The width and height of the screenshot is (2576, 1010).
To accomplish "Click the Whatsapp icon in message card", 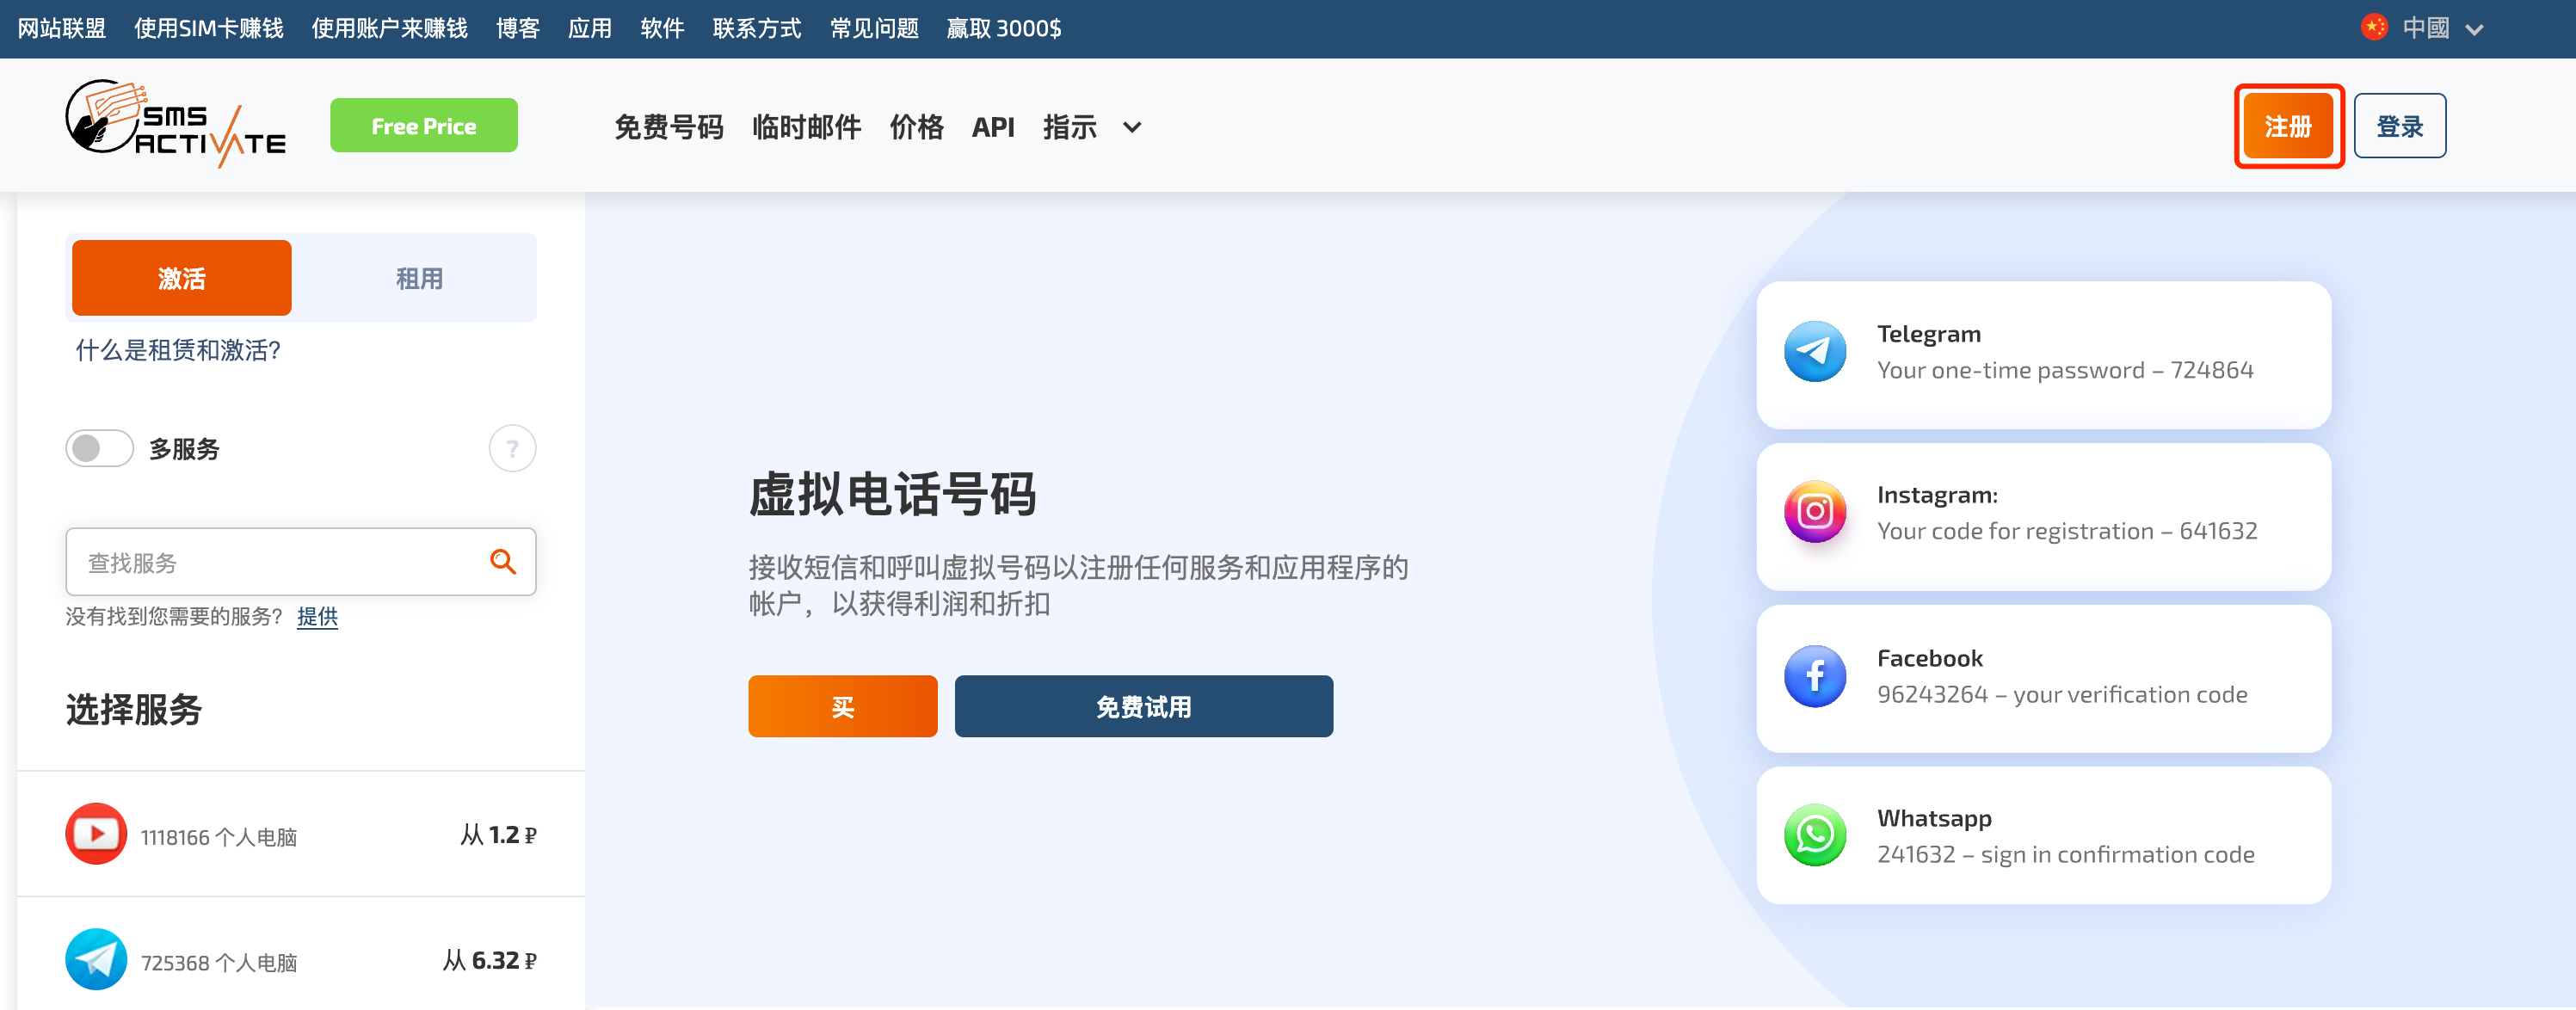I will [1815, 835].
